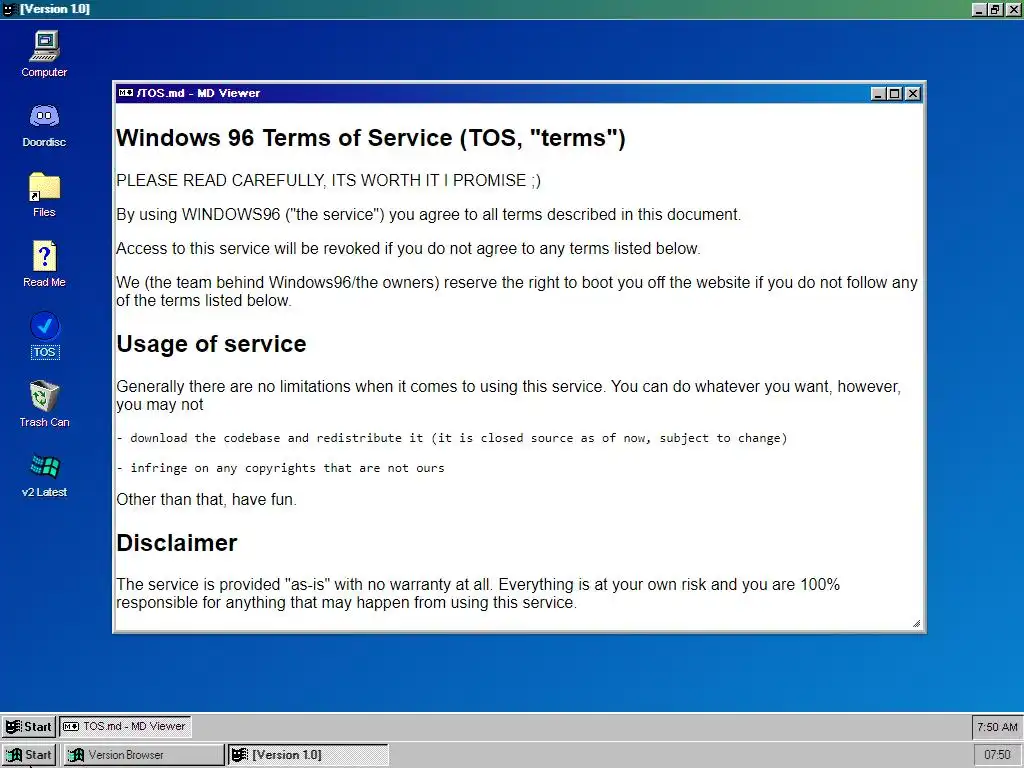Click the 'By using WINDOWS96' paragraph
This screenshot has height=768, width=1024.
(x=428, y=215)
